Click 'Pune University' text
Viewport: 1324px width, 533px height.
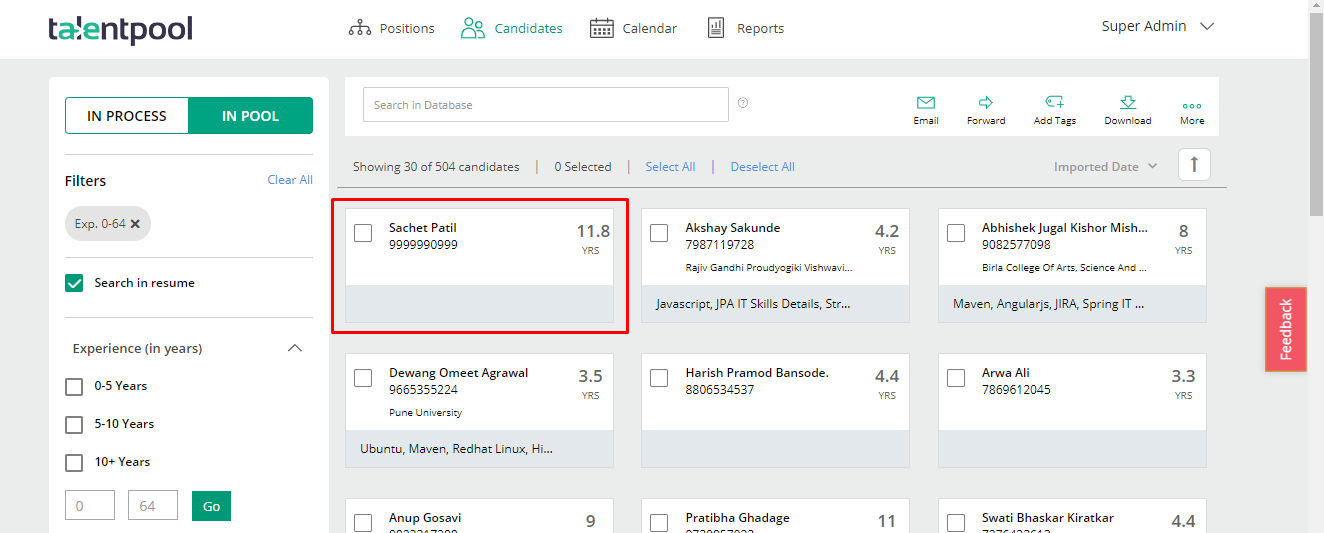click(x=426, y=413)
